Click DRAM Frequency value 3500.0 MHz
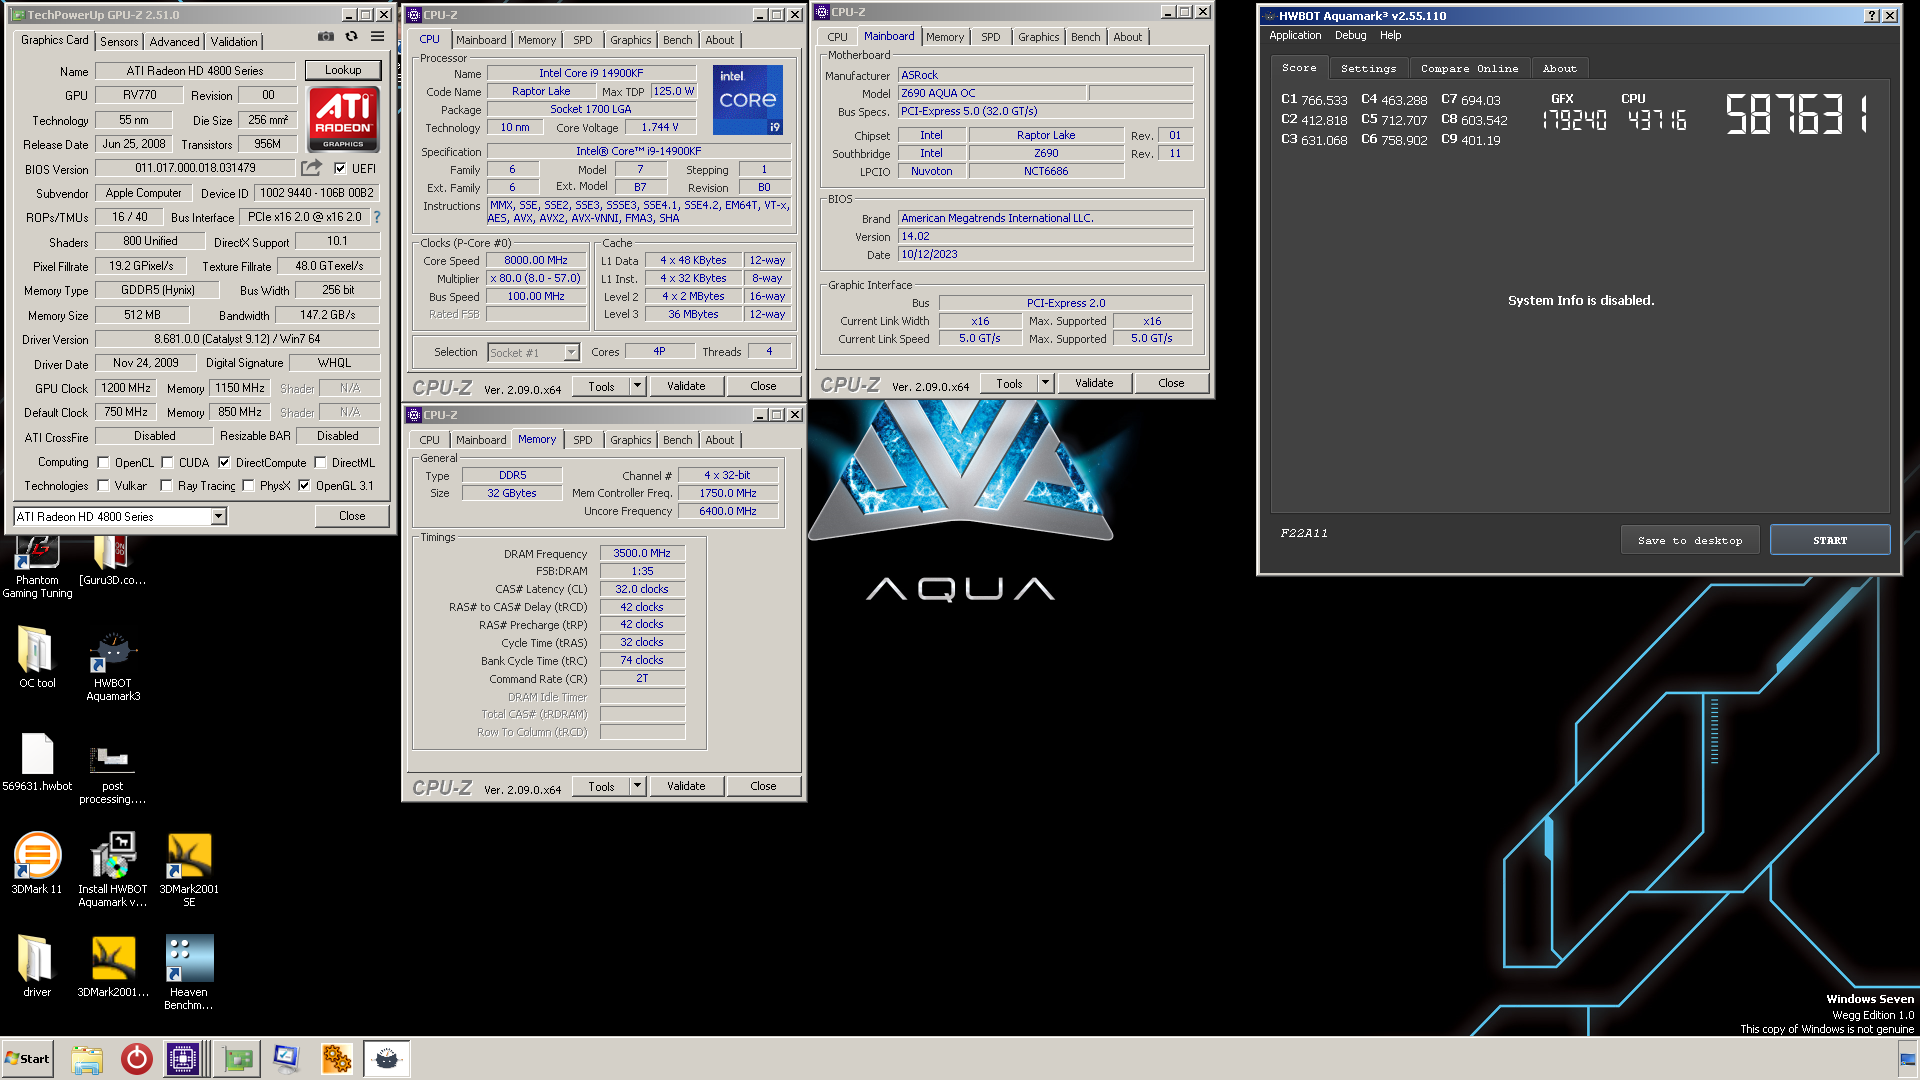 click(x=642, y=553)
